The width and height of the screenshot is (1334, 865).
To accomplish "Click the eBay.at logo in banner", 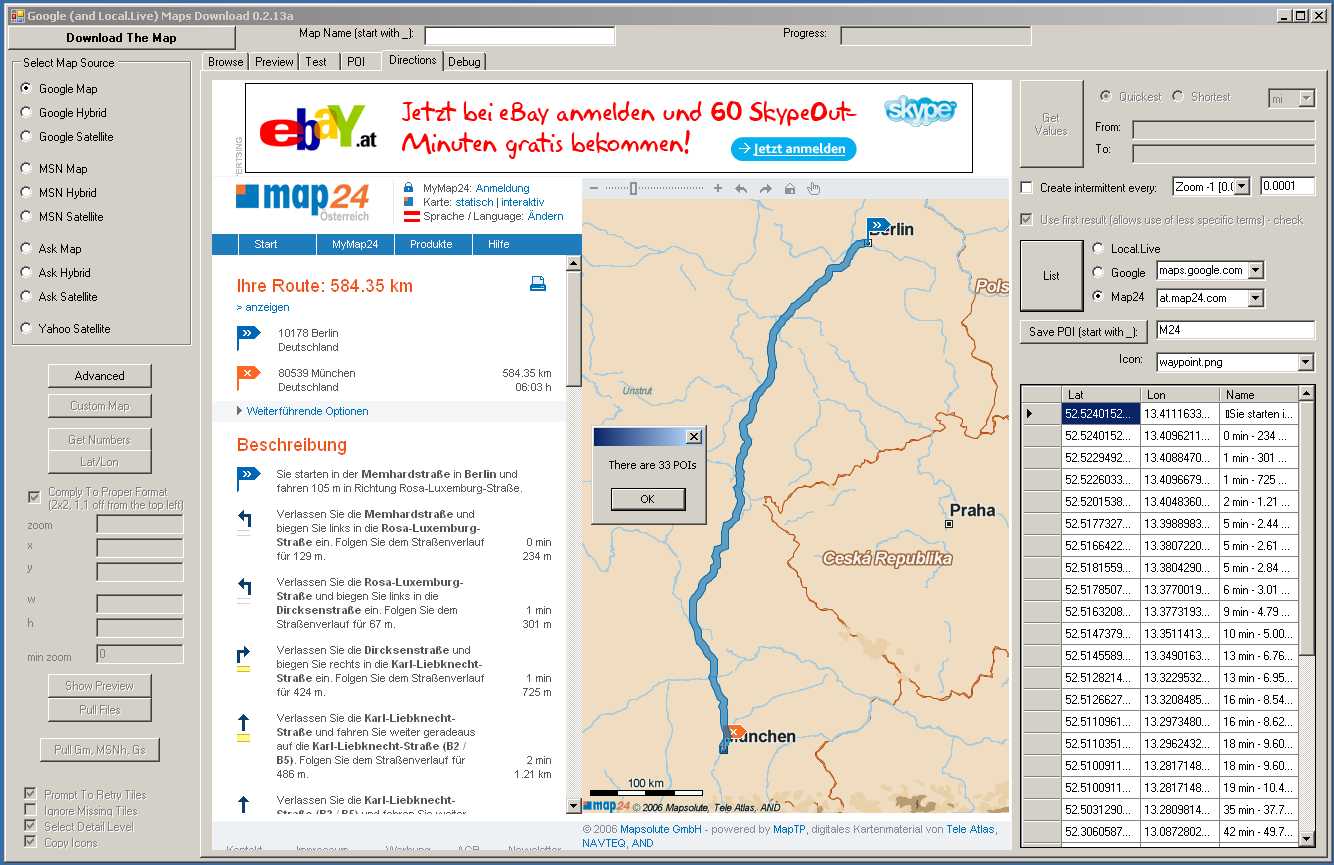I will coord(317,129).
